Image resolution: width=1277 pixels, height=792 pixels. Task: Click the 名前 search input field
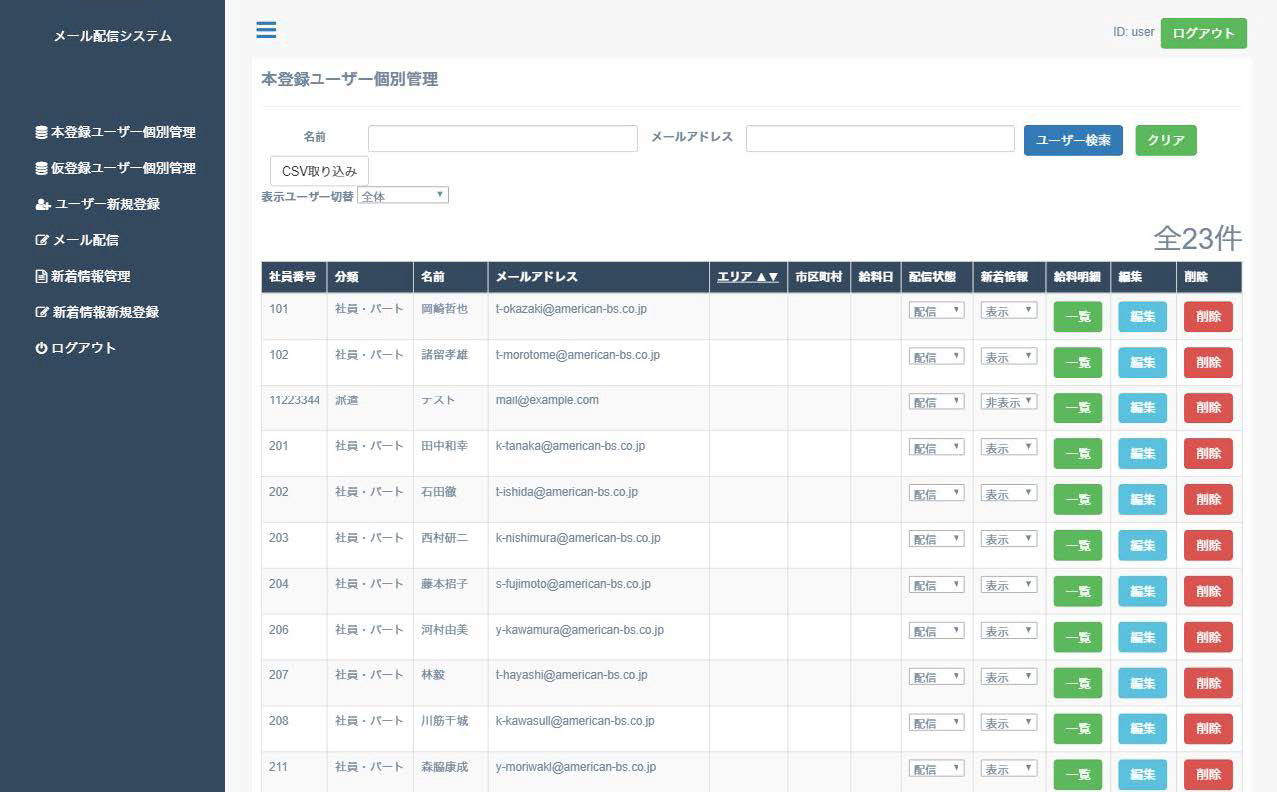point(502,139)
